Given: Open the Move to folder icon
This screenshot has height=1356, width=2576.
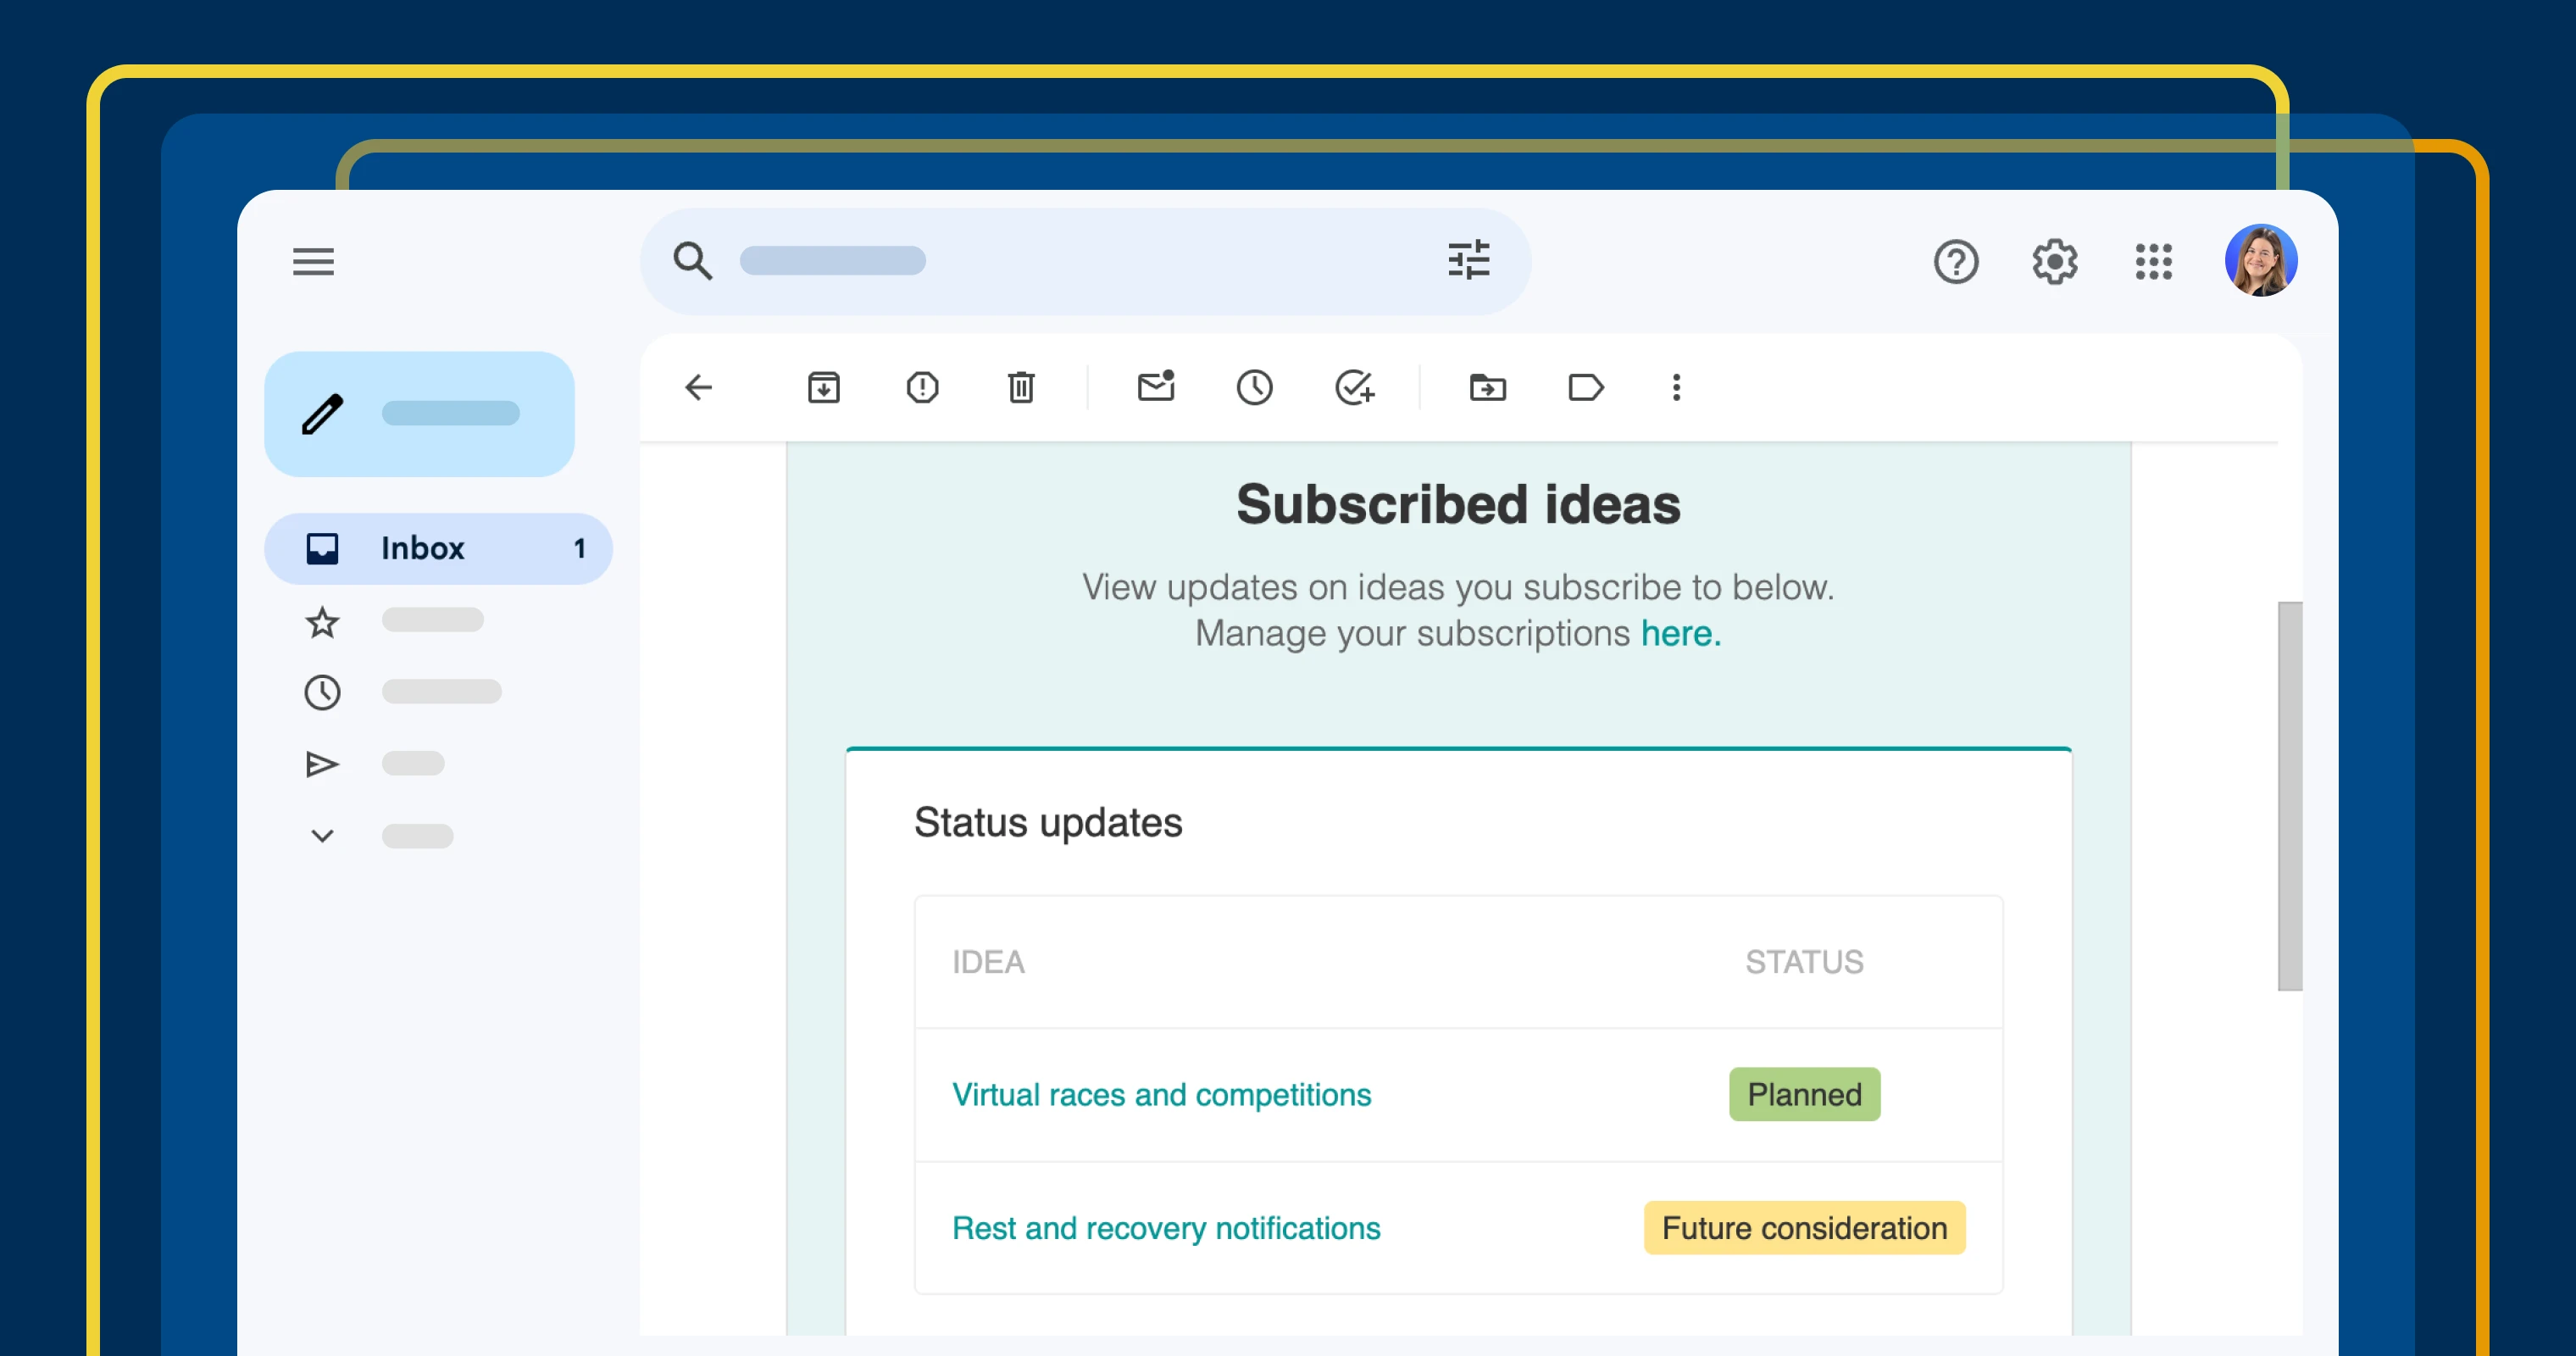Looking at the screenshot, I should click(1487, 387).
